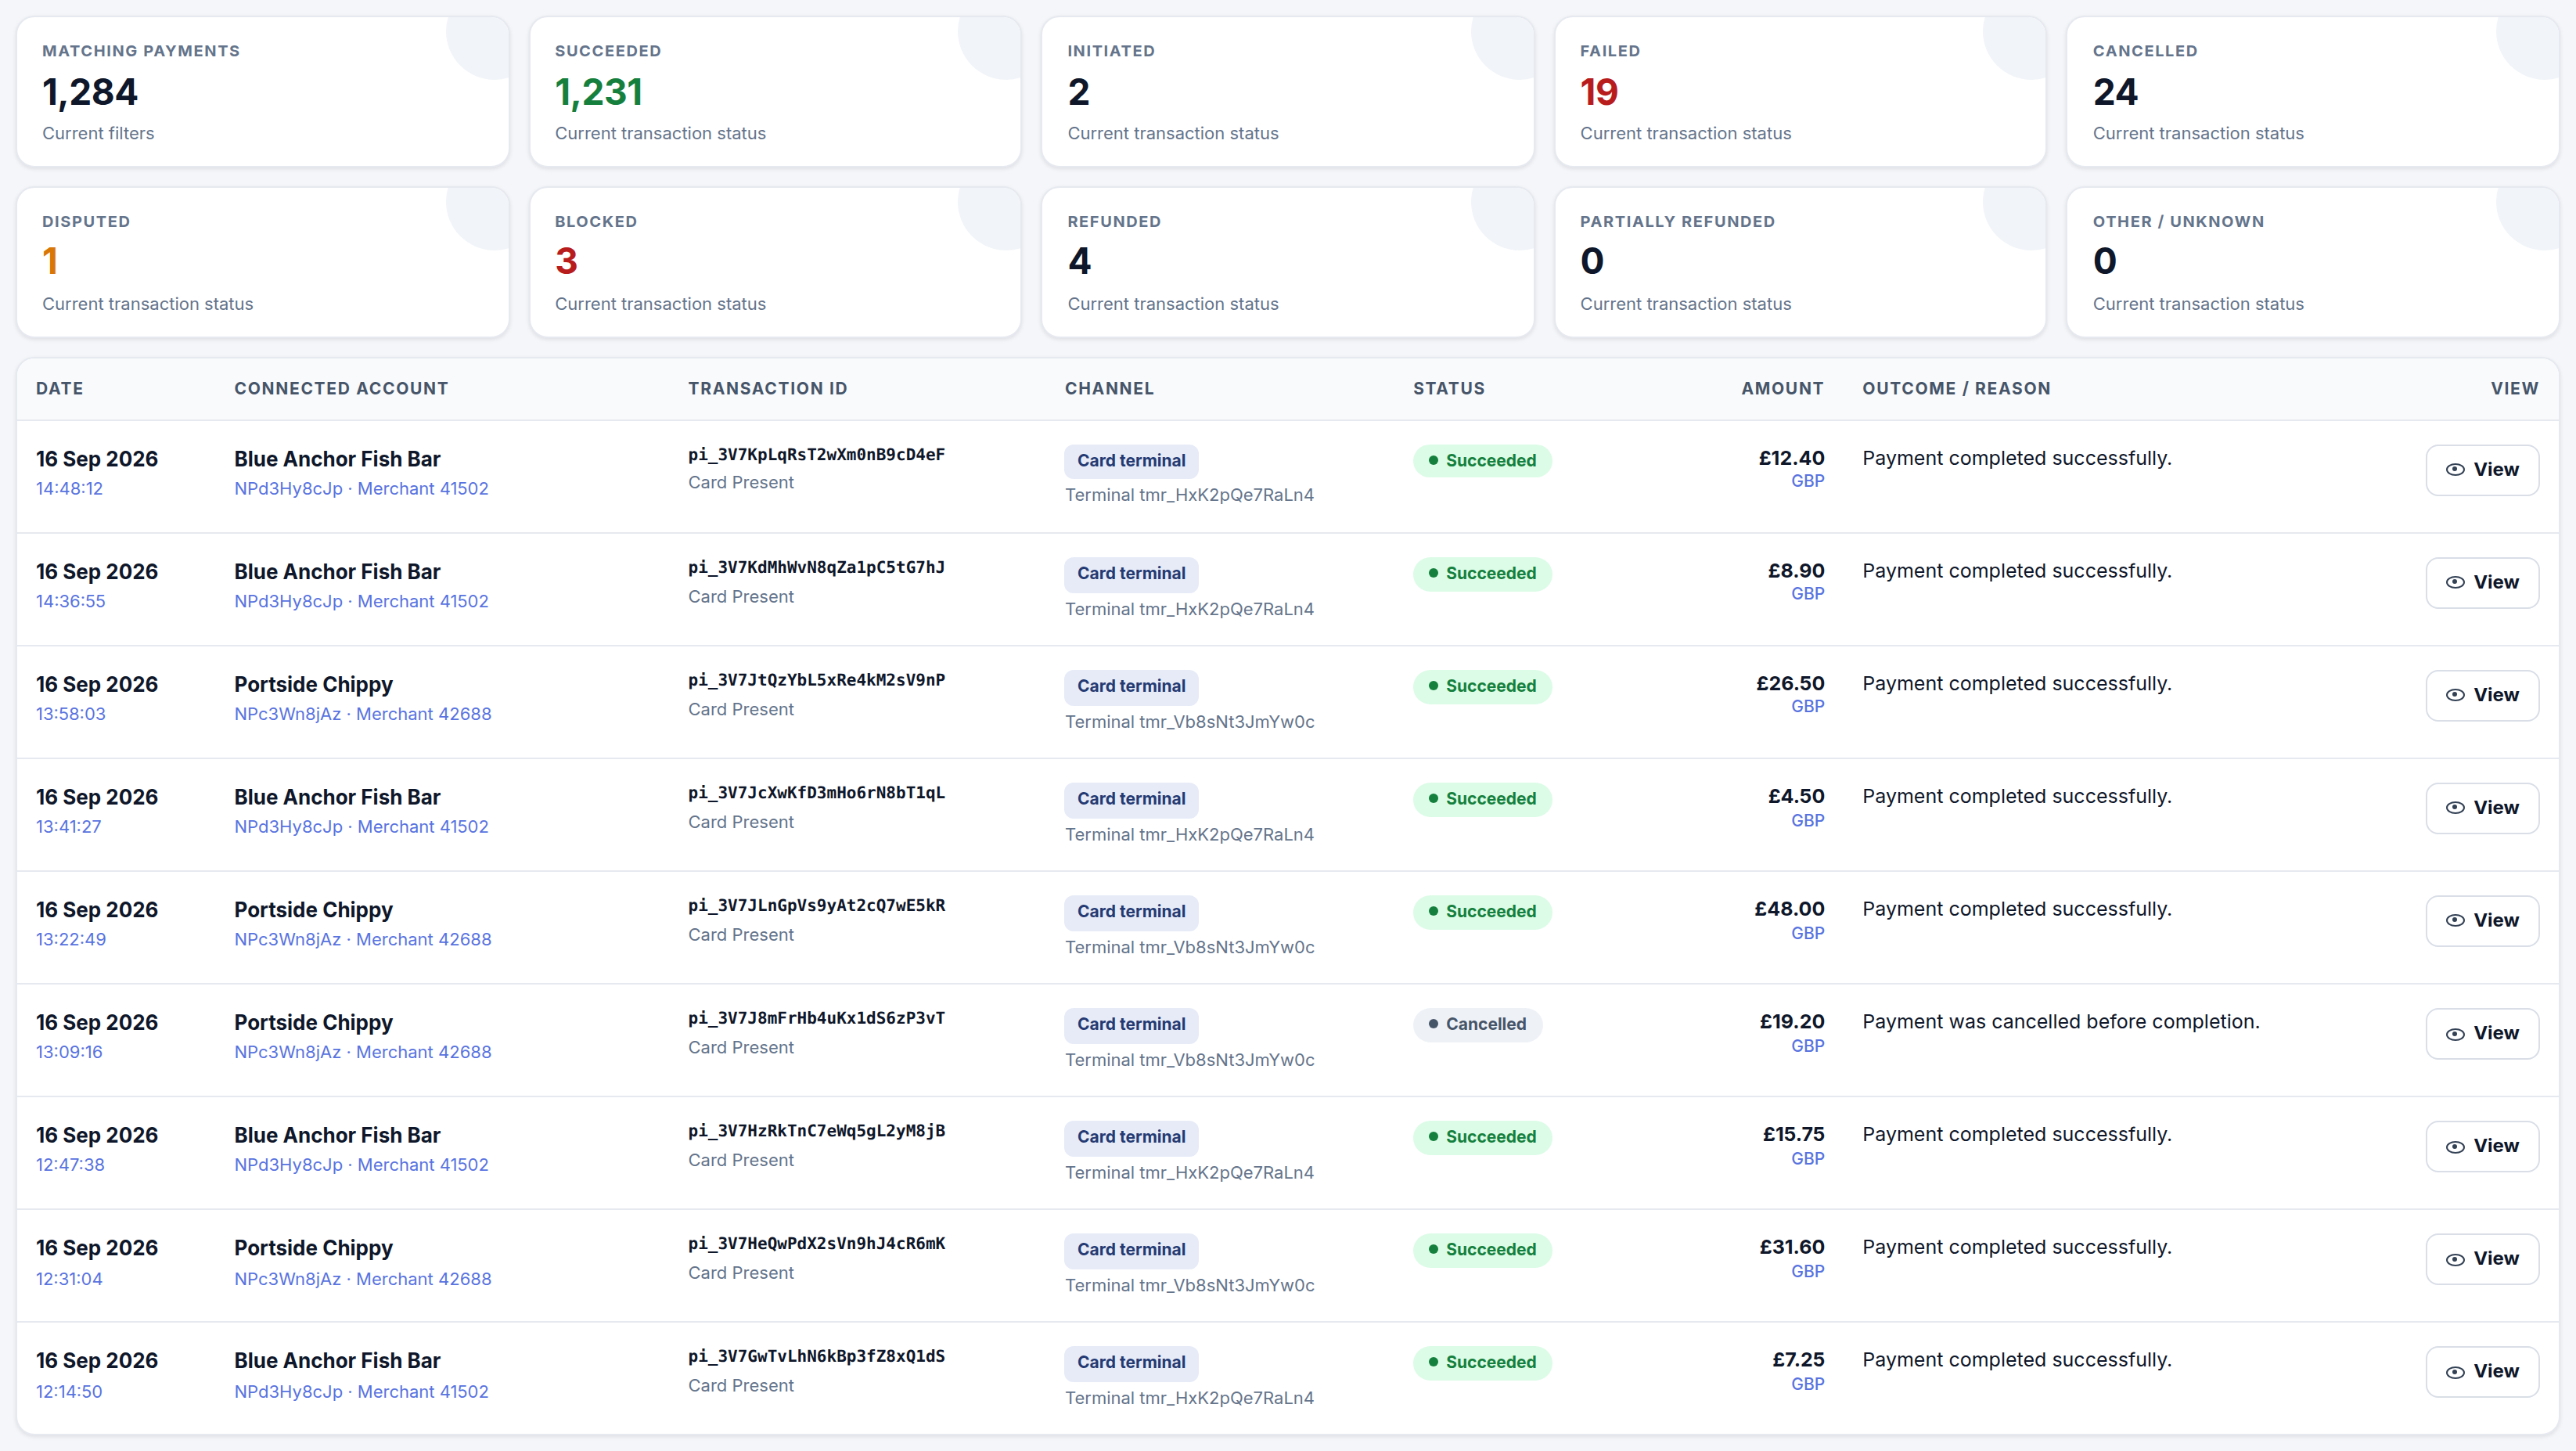Viewport: 2576px width, 1451px height.
Task: Open View for the cancelled £19.20 payment
Action: coord(2482,1034)
